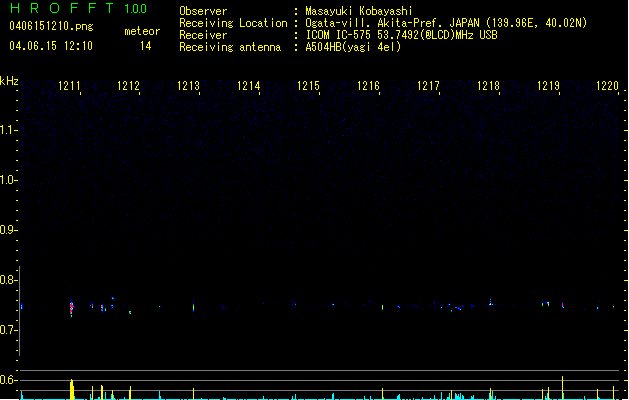Click the 1.1 kHz frequency tick label

coord(9,130)
